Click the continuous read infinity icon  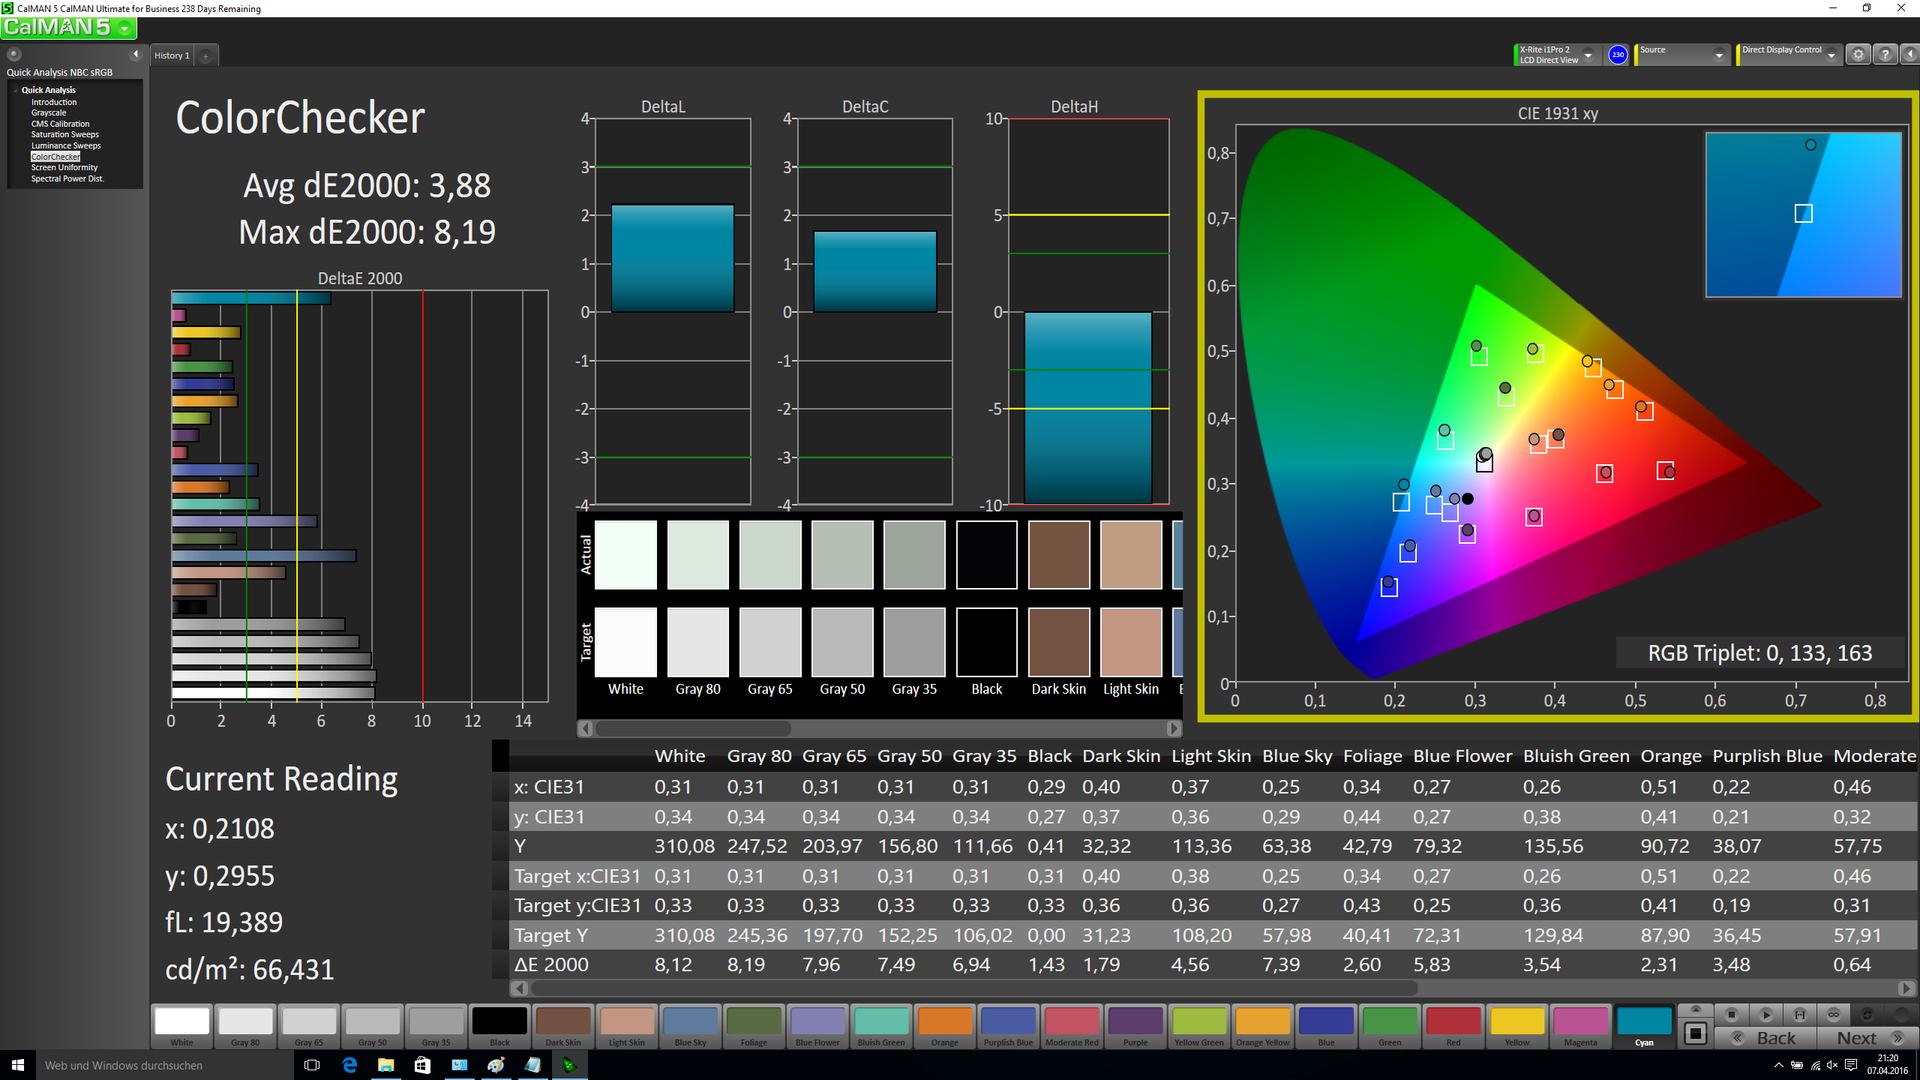tap(1833, 1014)
